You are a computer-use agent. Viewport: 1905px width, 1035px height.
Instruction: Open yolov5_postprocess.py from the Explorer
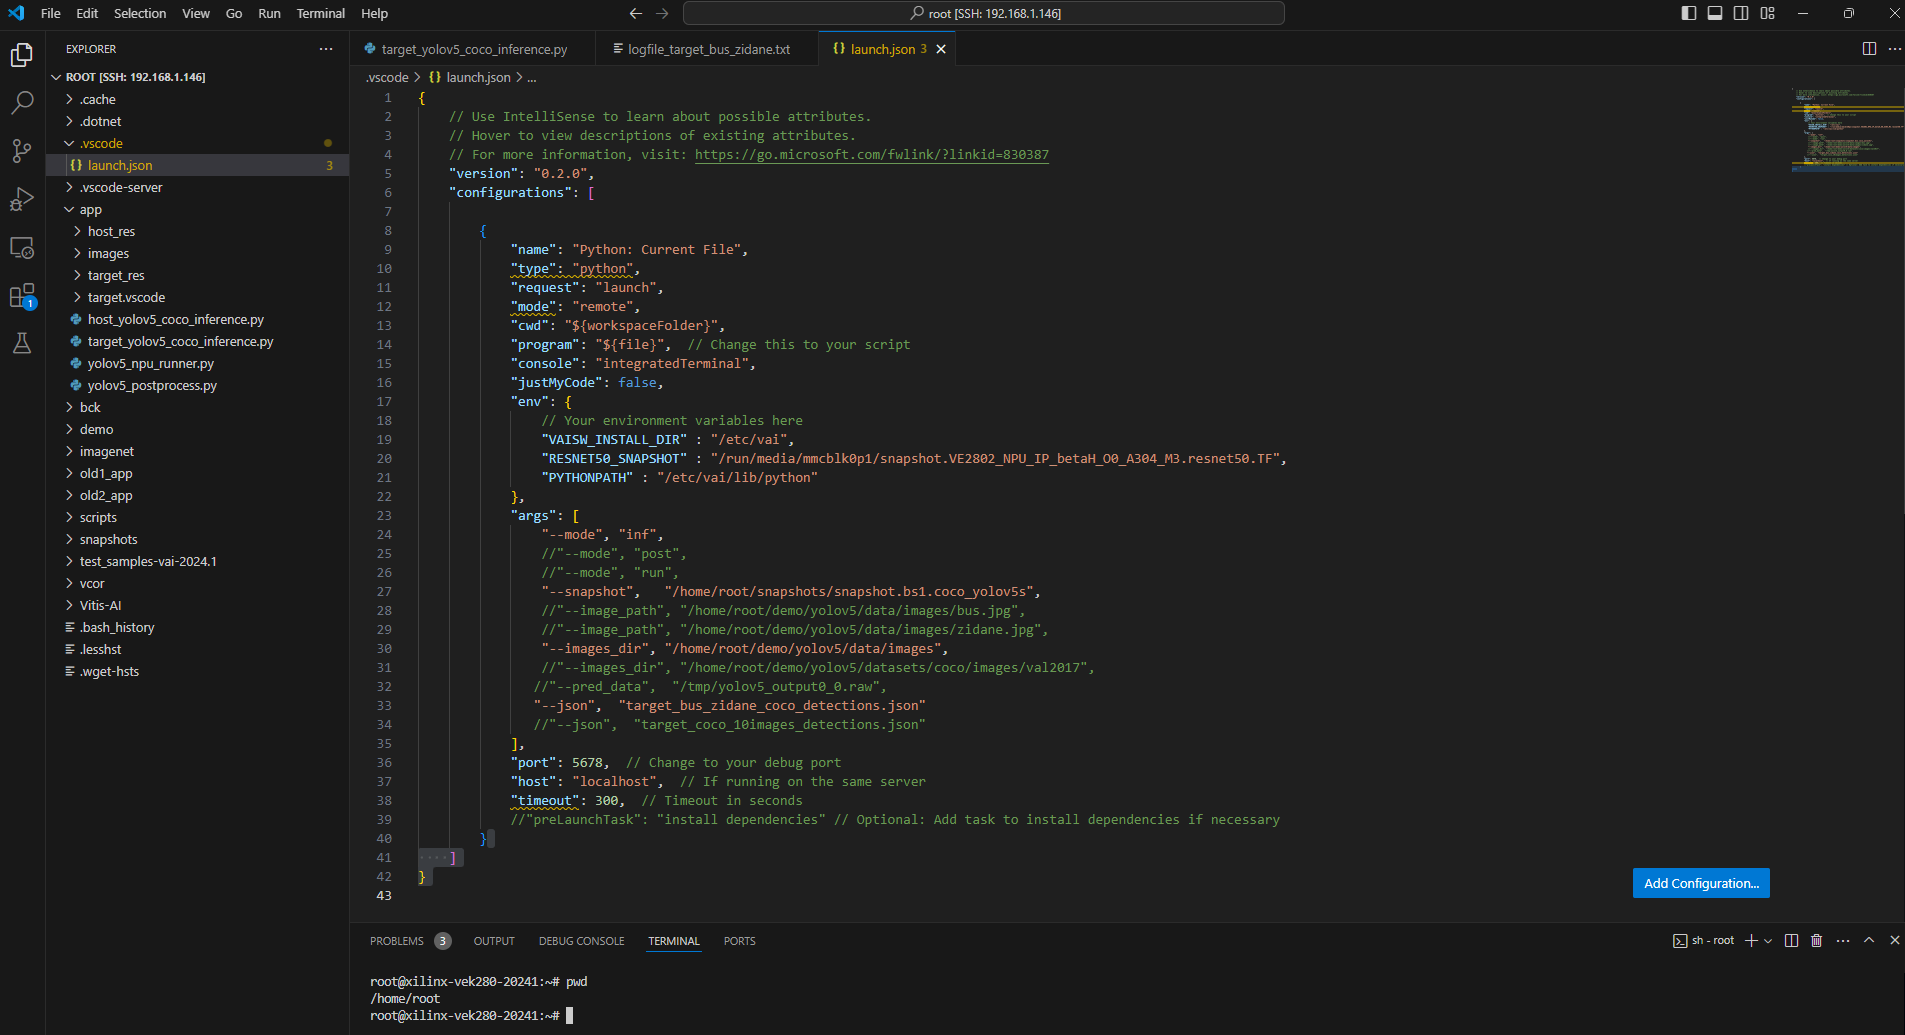tap(152, 386)
